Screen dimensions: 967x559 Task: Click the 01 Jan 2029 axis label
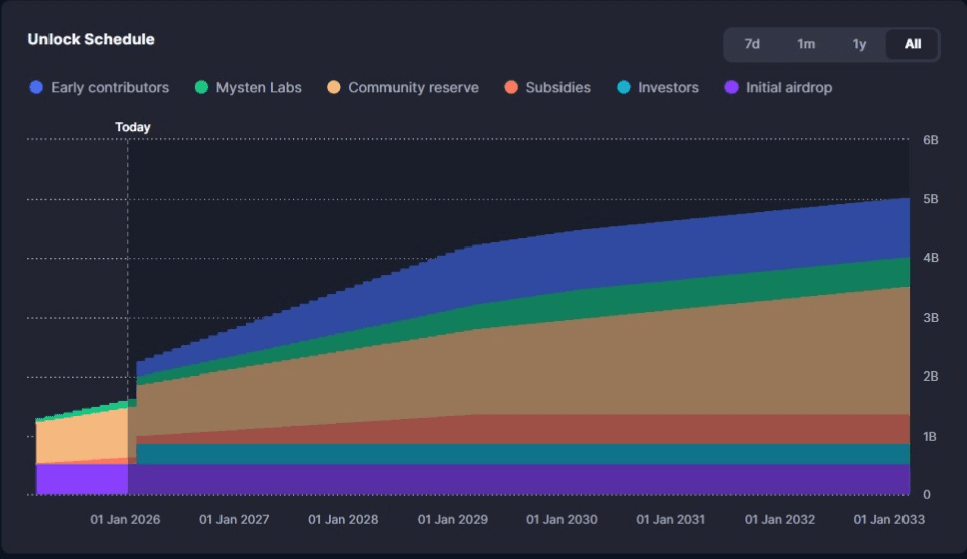tap(452, 520)
